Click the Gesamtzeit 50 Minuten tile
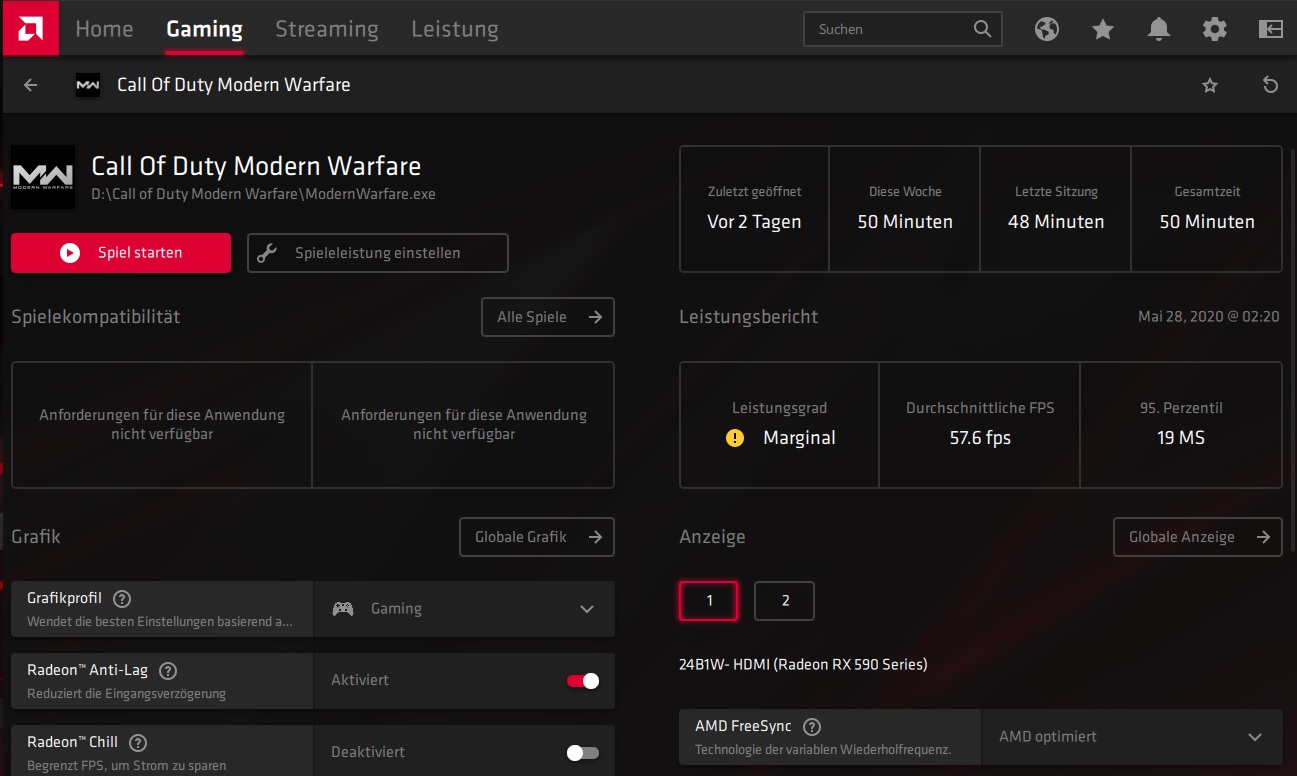 click(x=1207, y=209)
